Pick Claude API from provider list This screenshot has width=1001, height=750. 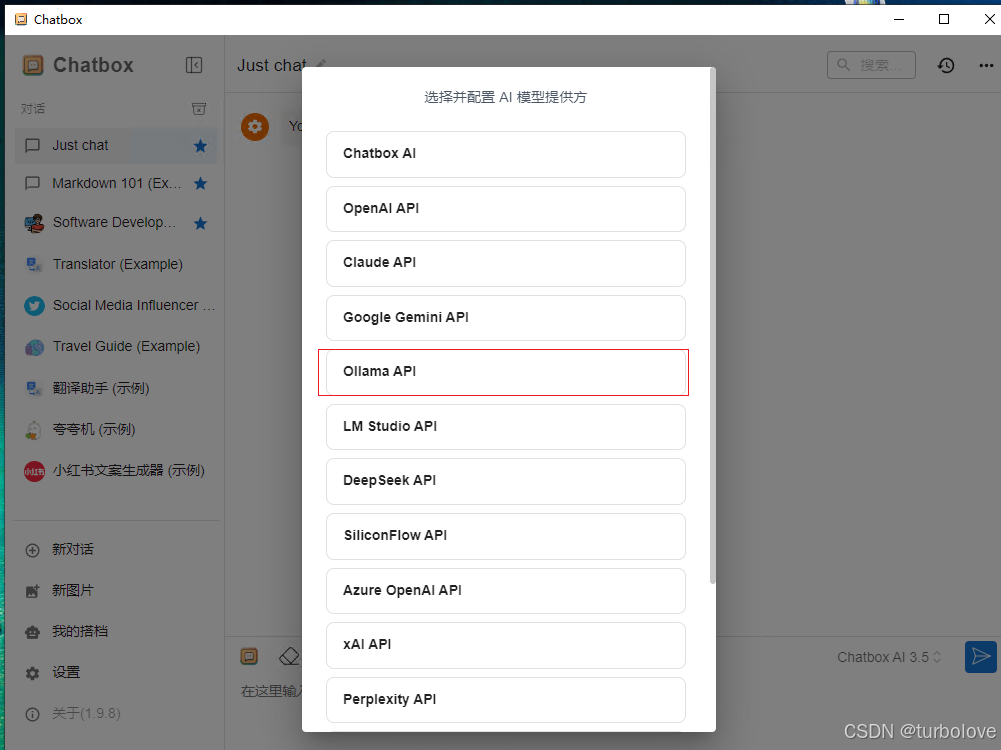pos(506,263)
